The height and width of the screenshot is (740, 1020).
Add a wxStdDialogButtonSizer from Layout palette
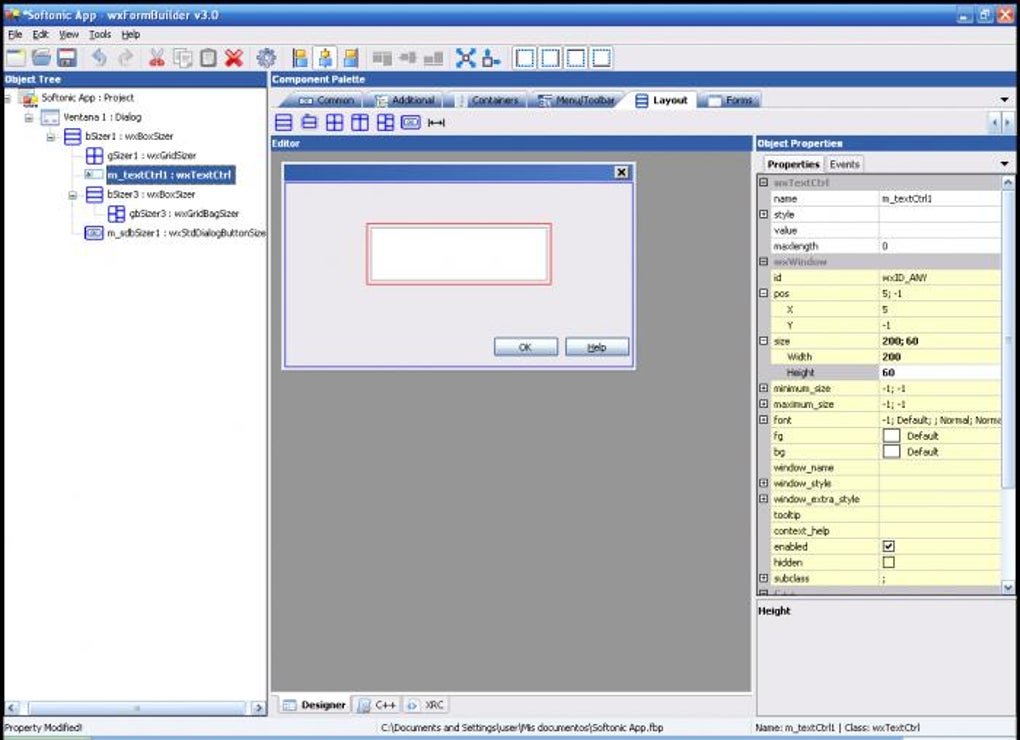coord(410,122)
